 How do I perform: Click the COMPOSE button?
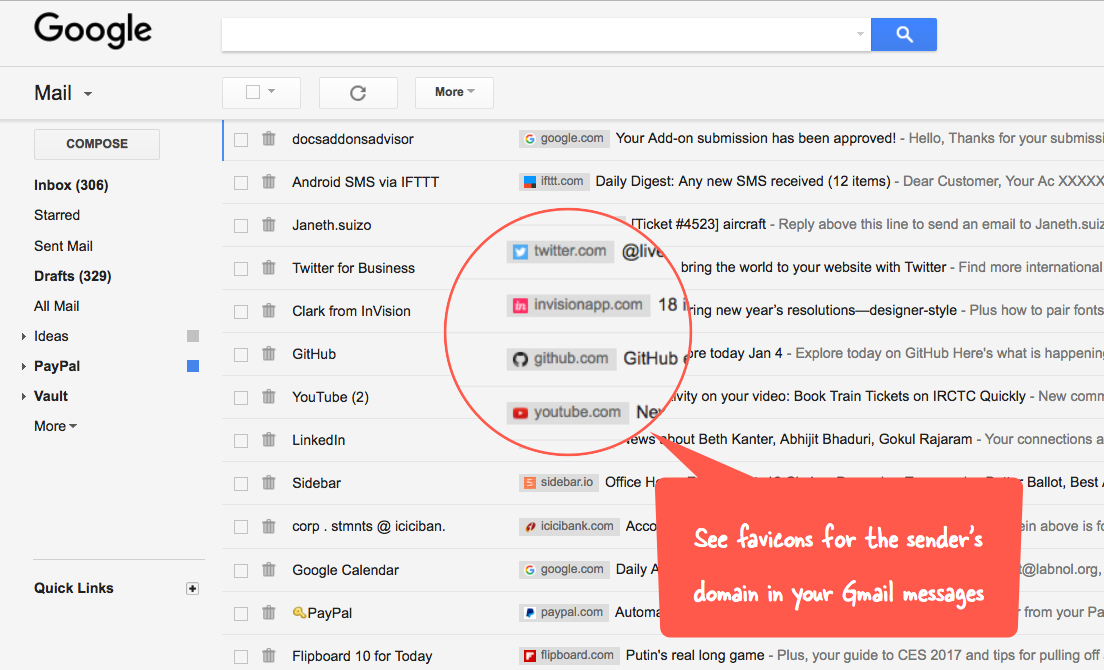[x=97, y=144]
